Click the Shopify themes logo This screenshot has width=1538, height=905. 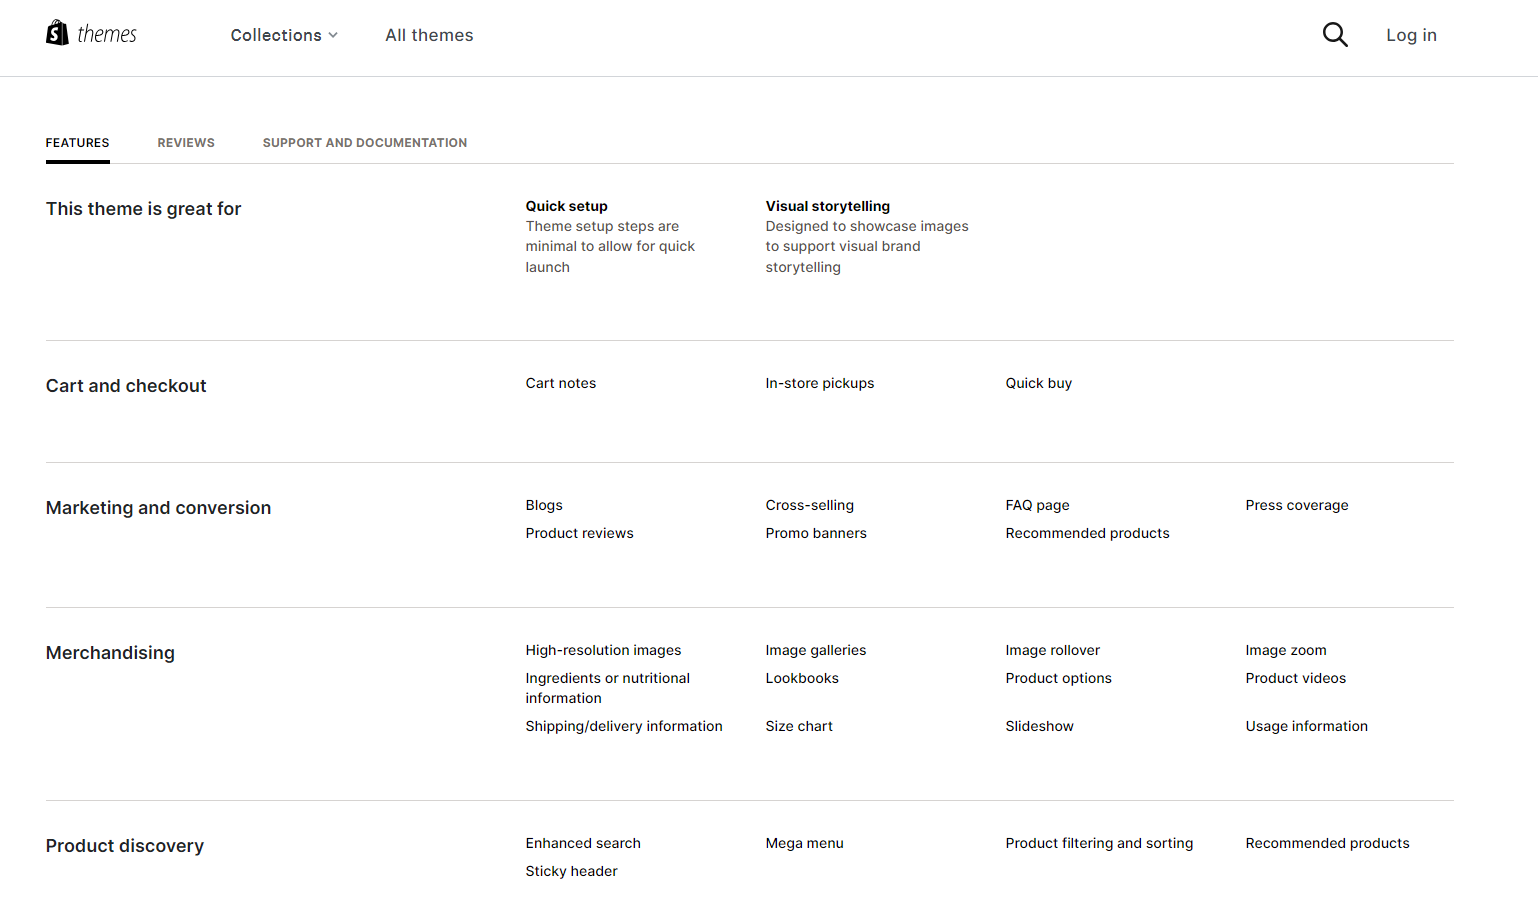[91, 34]
